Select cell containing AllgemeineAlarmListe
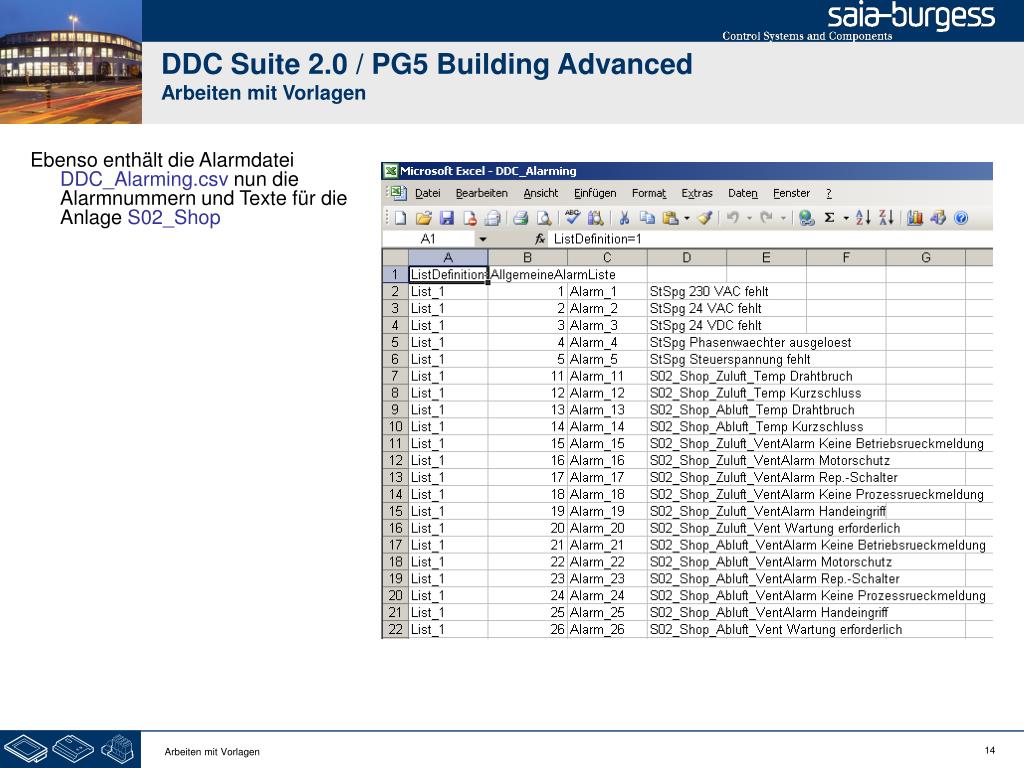 pos(528,274)
